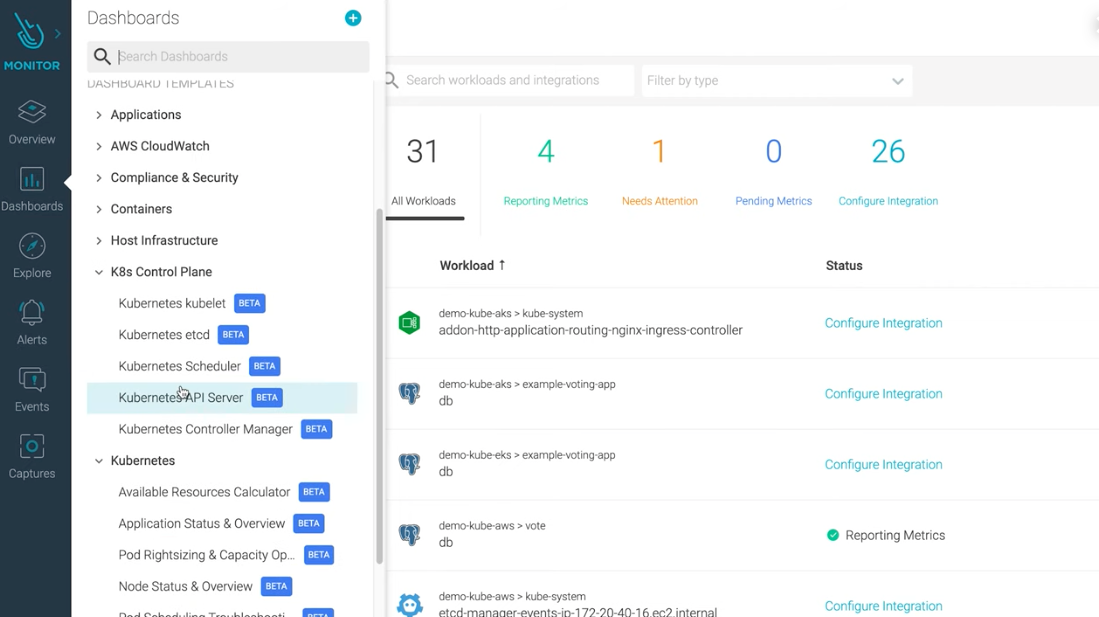Viewport: 1099px width, 617px height.
Task: Click the green Reporting Metrics check icon
Action: (x=833, y=535)
